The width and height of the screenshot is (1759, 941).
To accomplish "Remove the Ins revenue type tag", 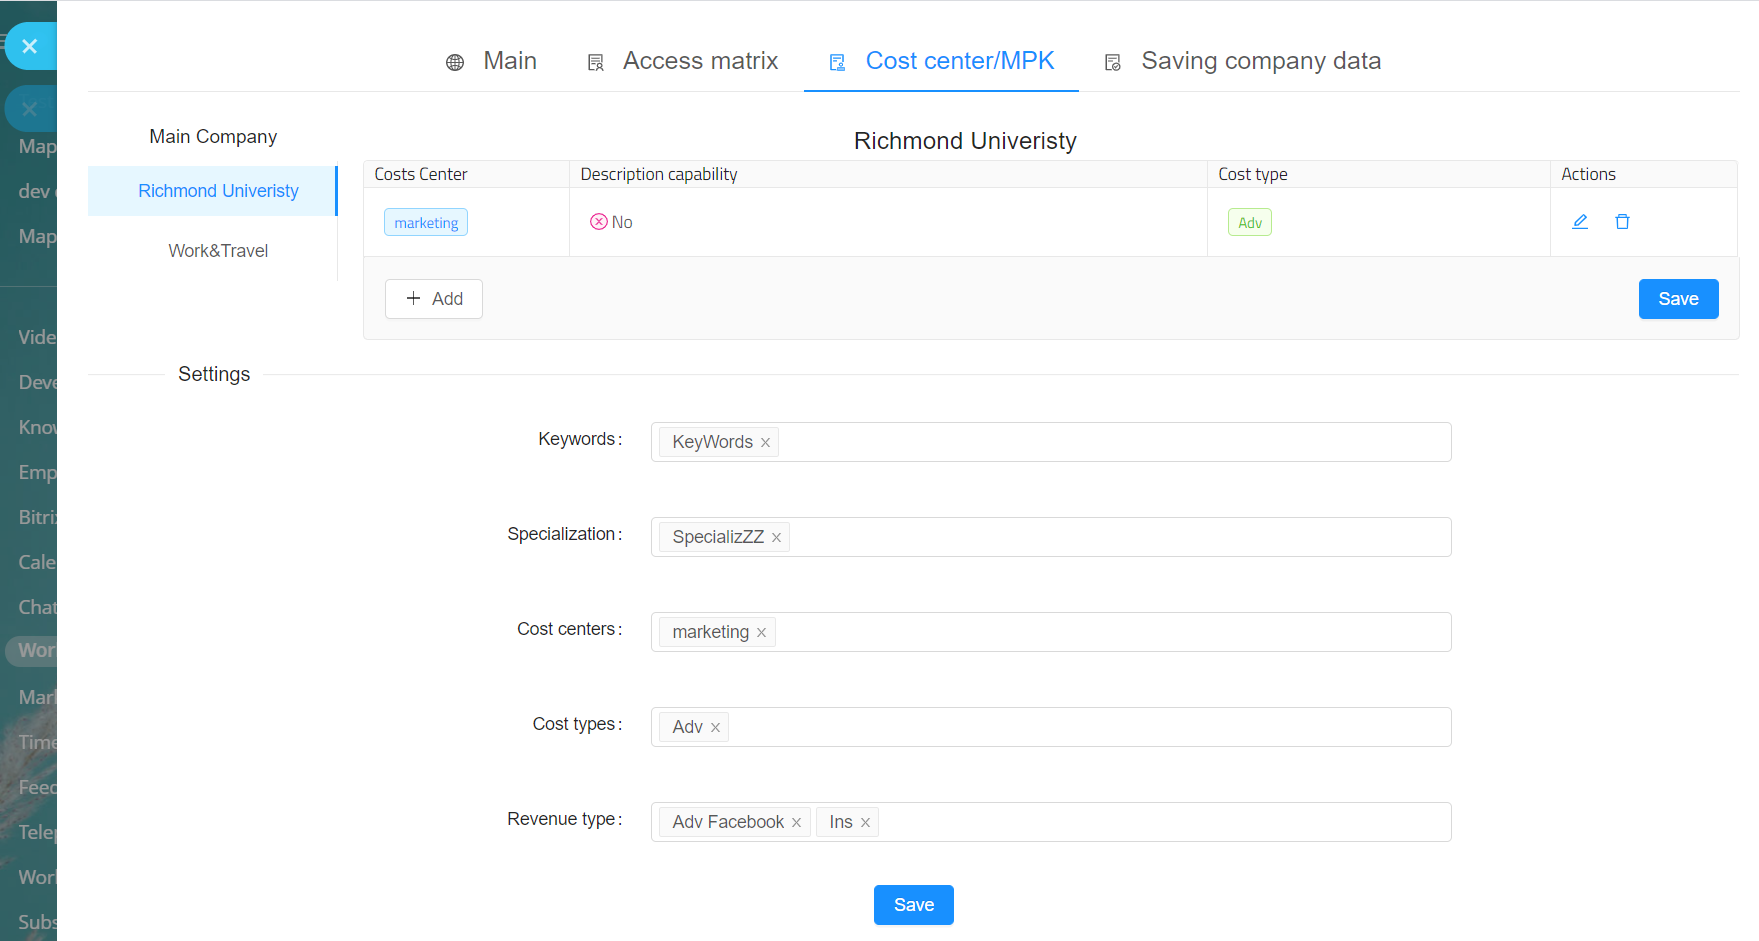I will pyautogui.click(x=865, y=823).
